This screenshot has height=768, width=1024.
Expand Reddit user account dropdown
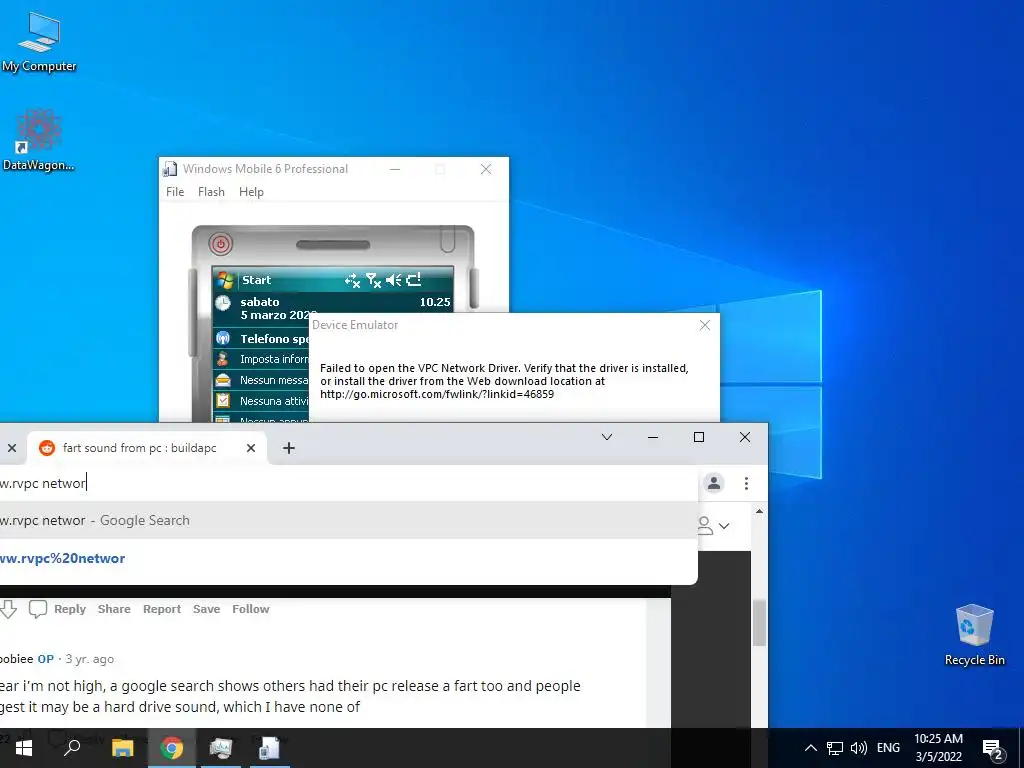(x=714, y=526)
